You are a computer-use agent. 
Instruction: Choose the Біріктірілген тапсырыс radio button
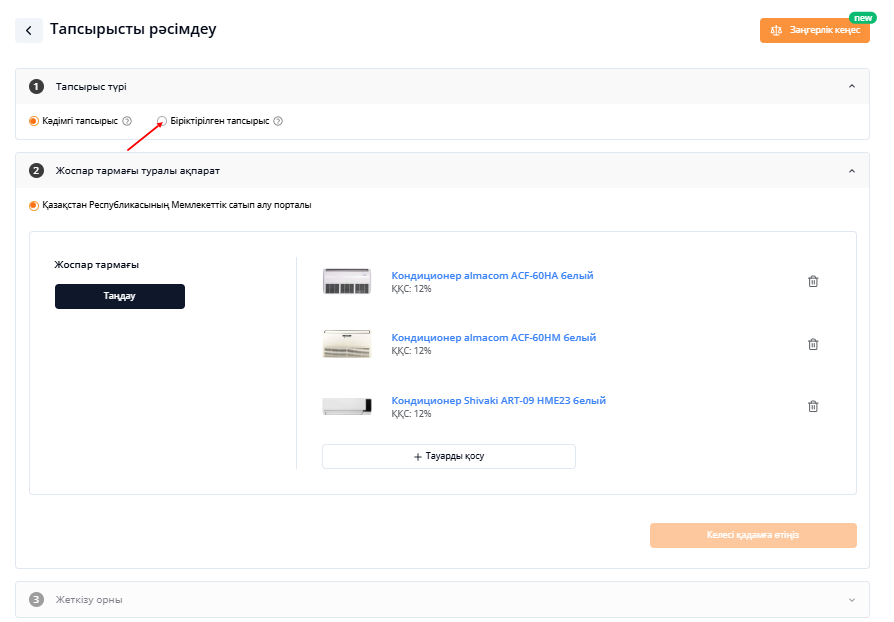(x=162, y=121)
